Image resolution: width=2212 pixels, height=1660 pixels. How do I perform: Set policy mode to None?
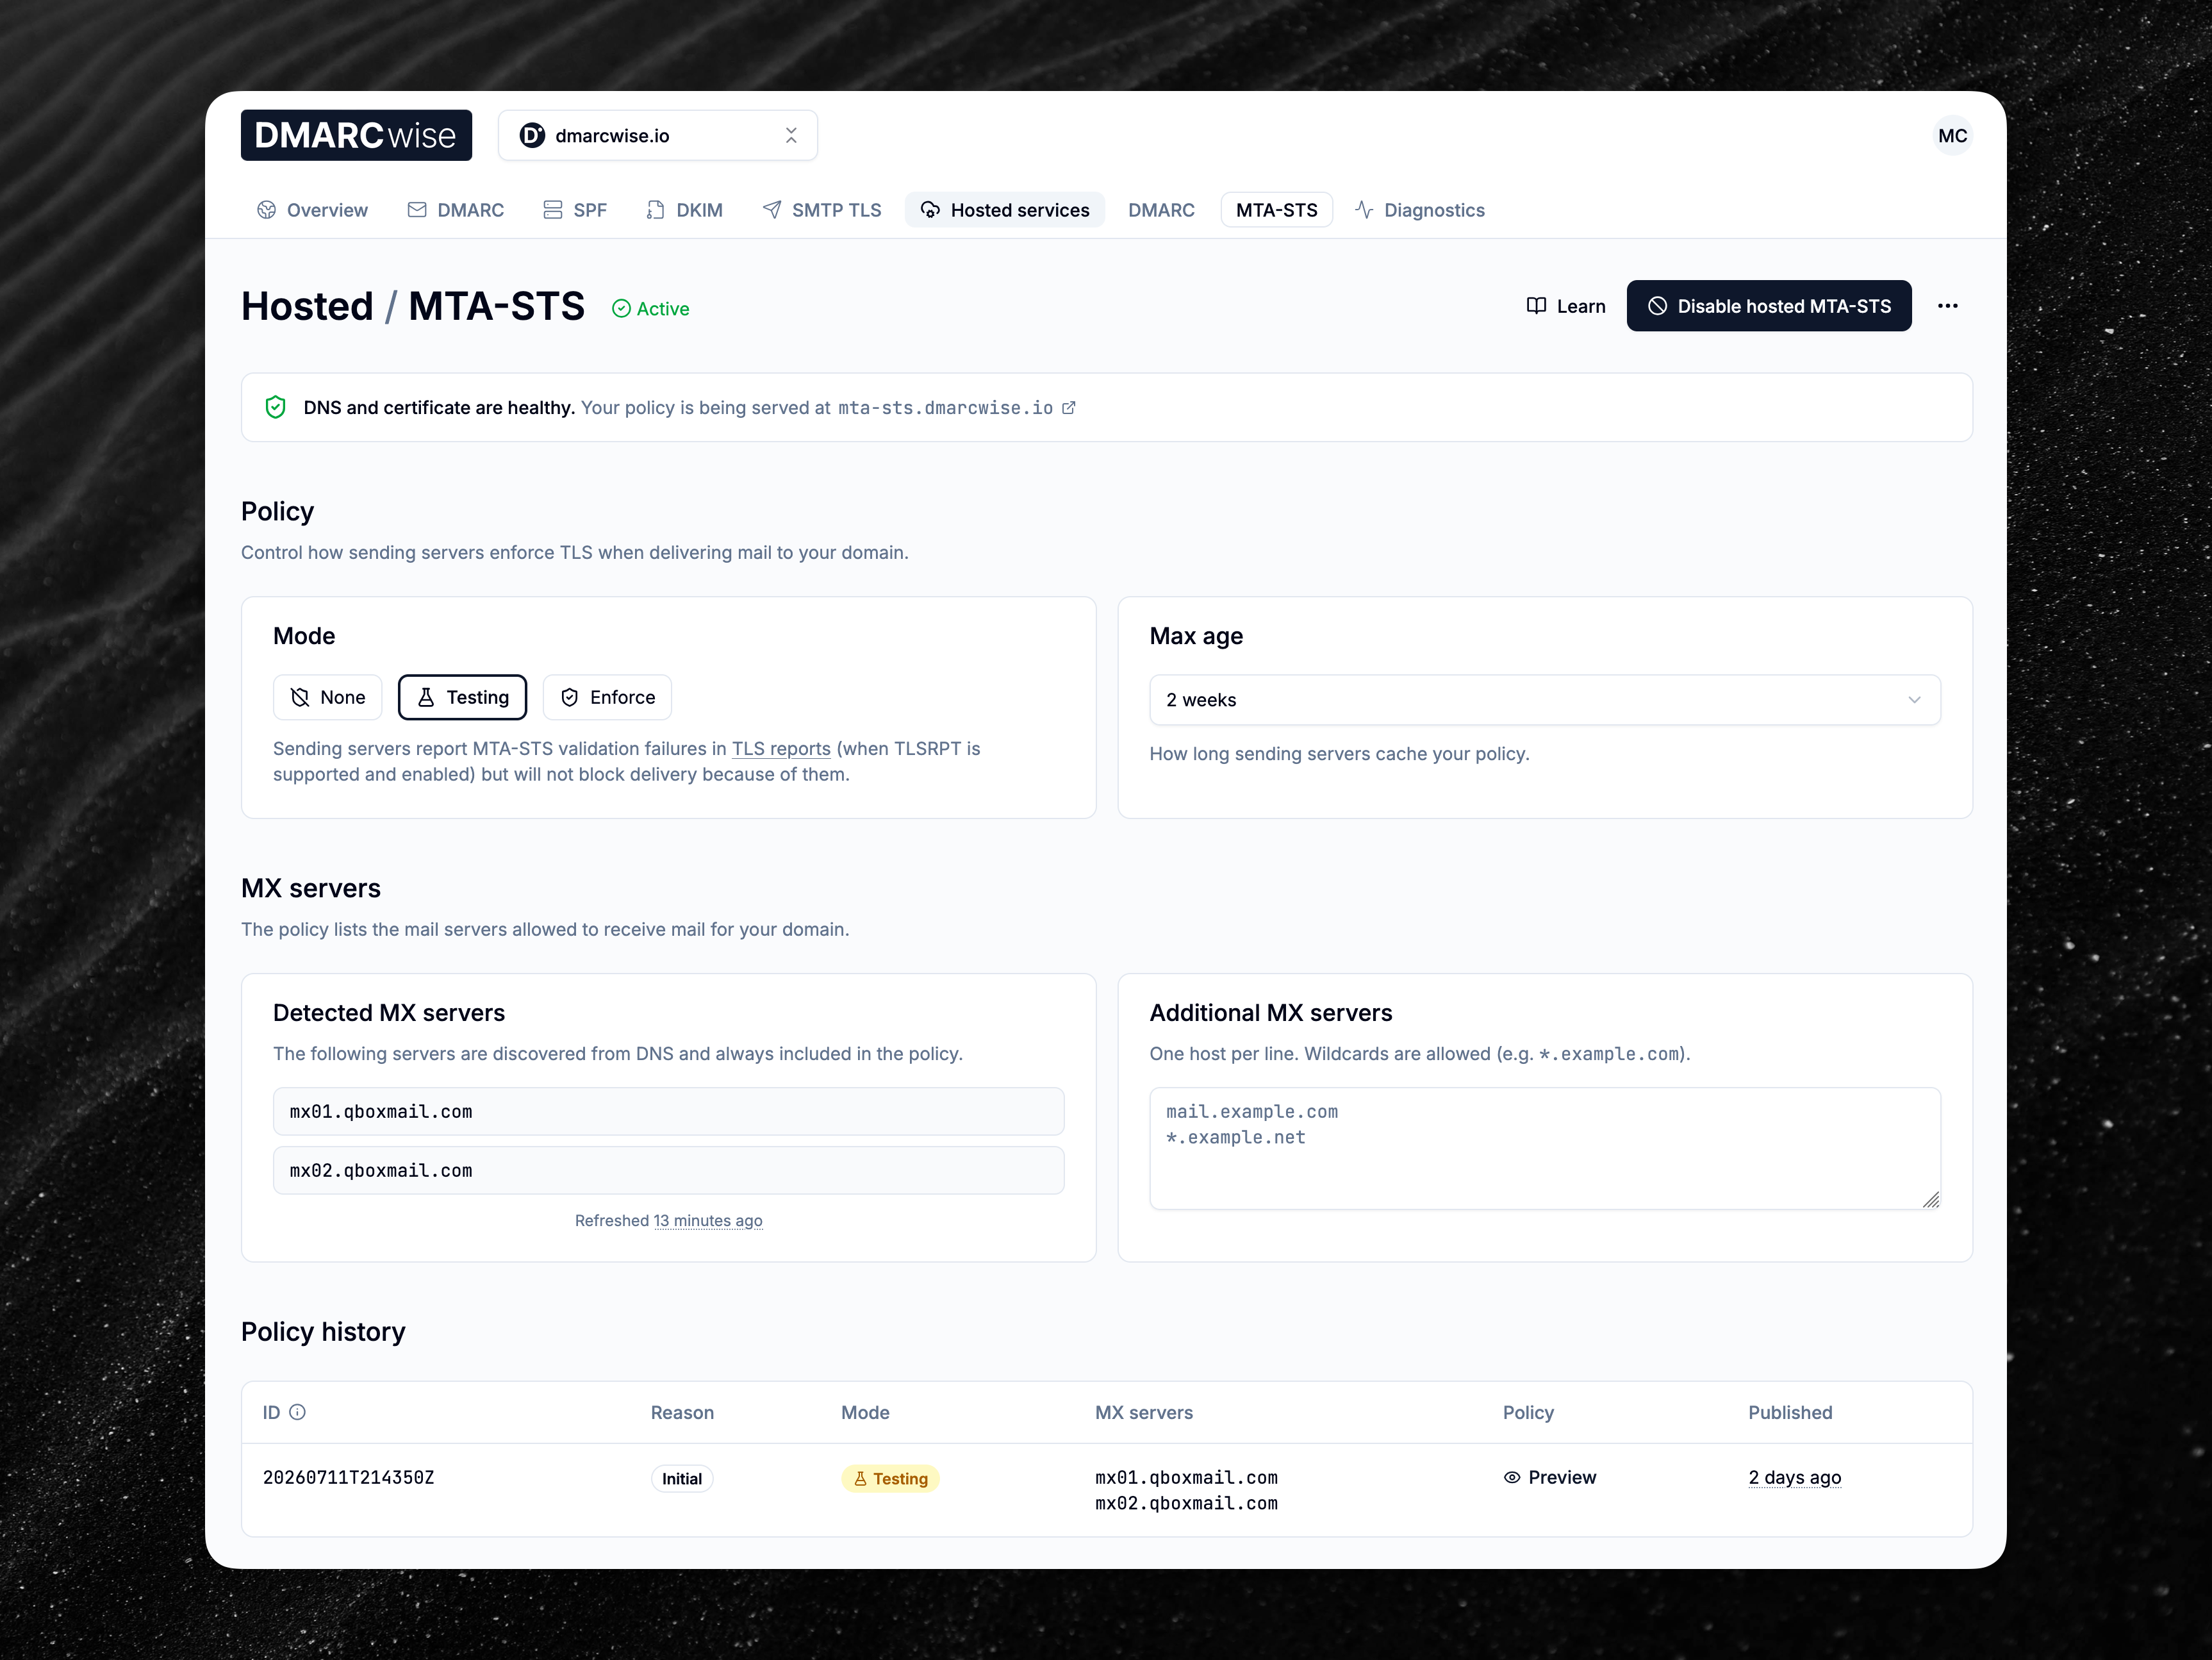[328, 697]
